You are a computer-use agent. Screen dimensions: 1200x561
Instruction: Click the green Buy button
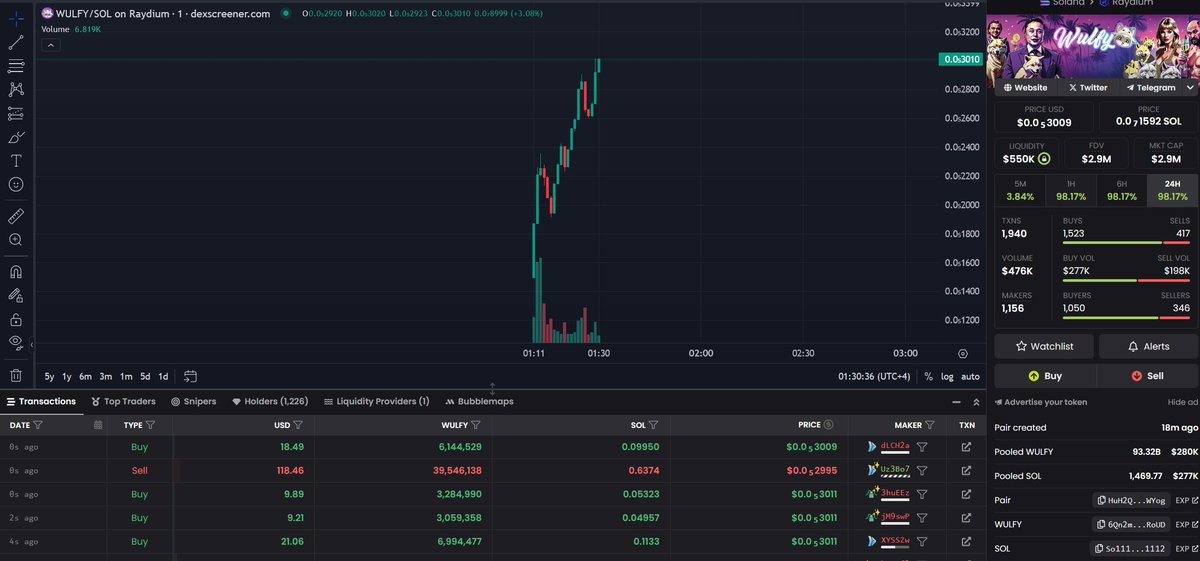tap(1044, 376)
